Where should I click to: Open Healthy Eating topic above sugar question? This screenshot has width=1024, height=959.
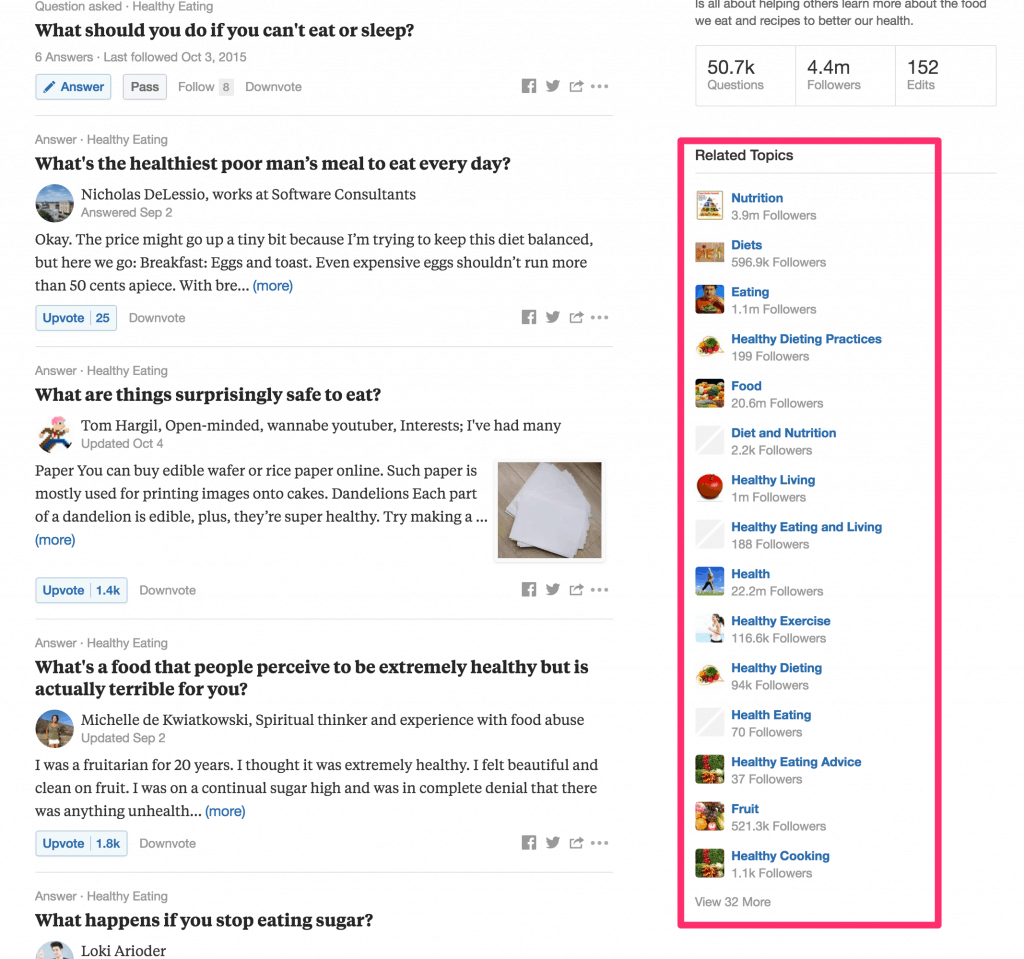127,896
